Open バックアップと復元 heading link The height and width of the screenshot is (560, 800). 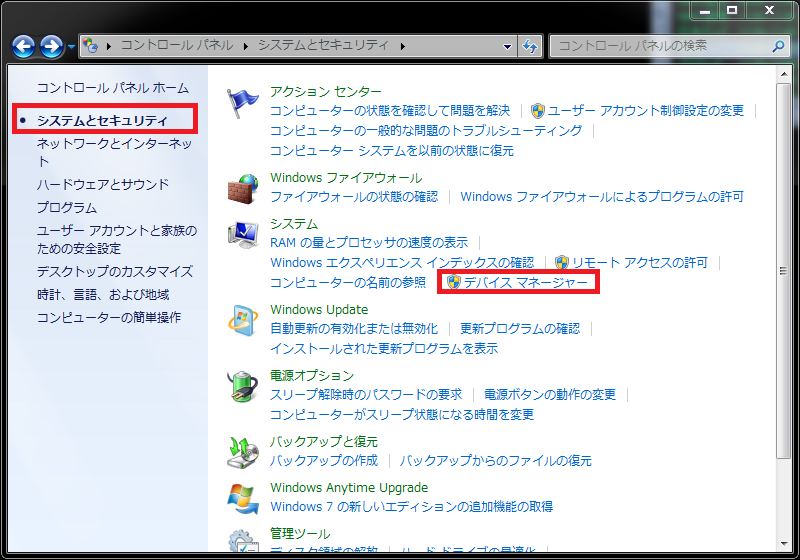pyautogui.click(x=324, y=442)
